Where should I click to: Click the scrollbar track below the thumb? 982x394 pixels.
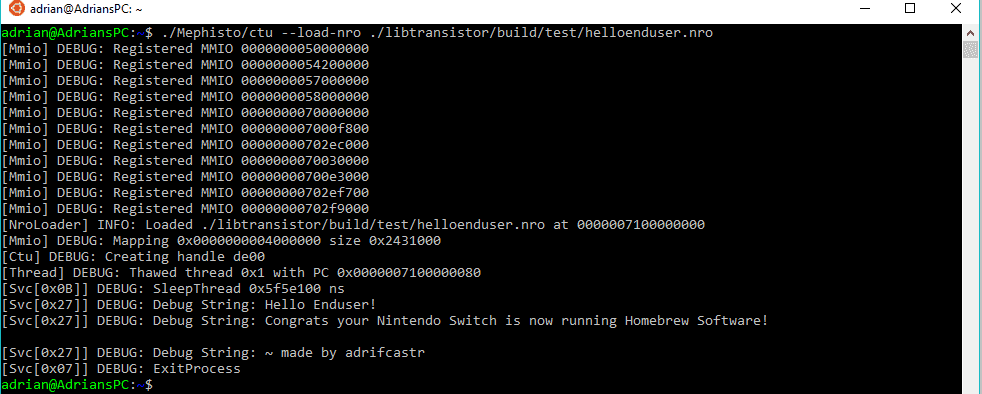click(x=970, y=226)
